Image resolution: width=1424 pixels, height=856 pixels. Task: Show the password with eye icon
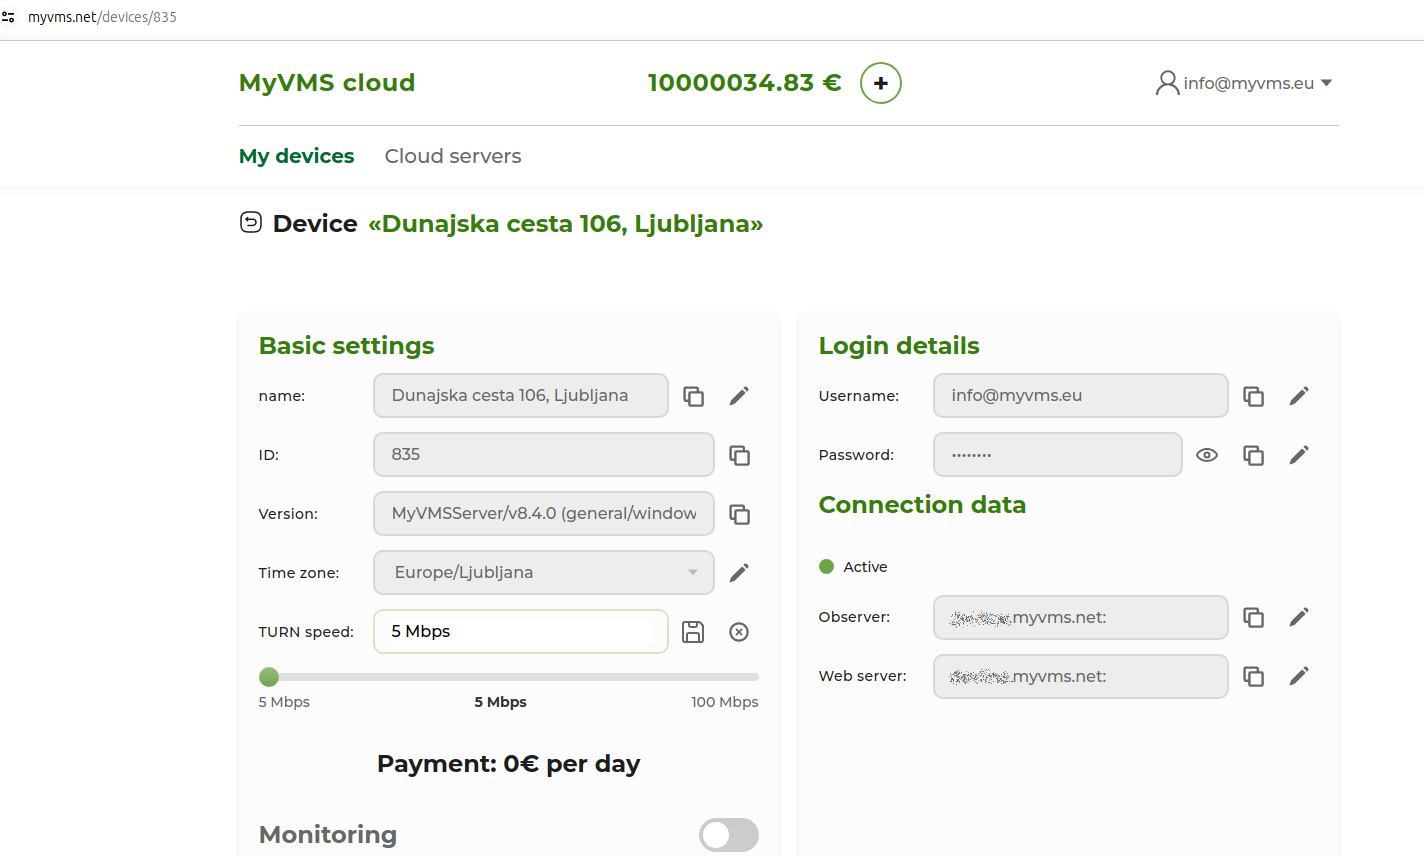point(1207,455)
